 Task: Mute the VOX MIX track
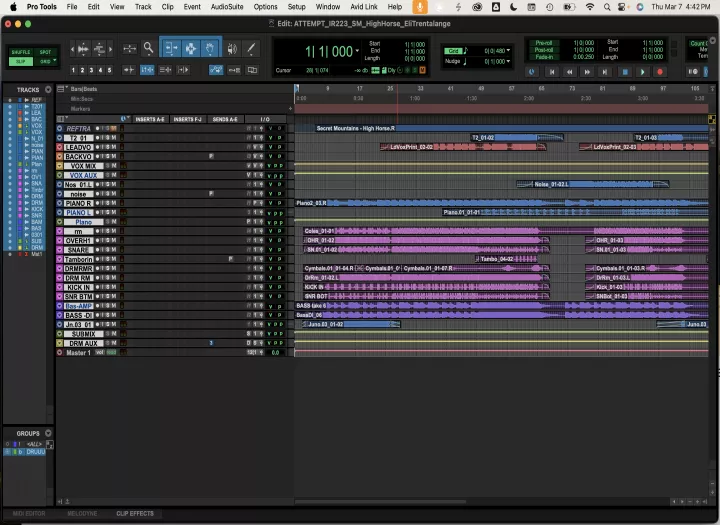tap(113, 166)
